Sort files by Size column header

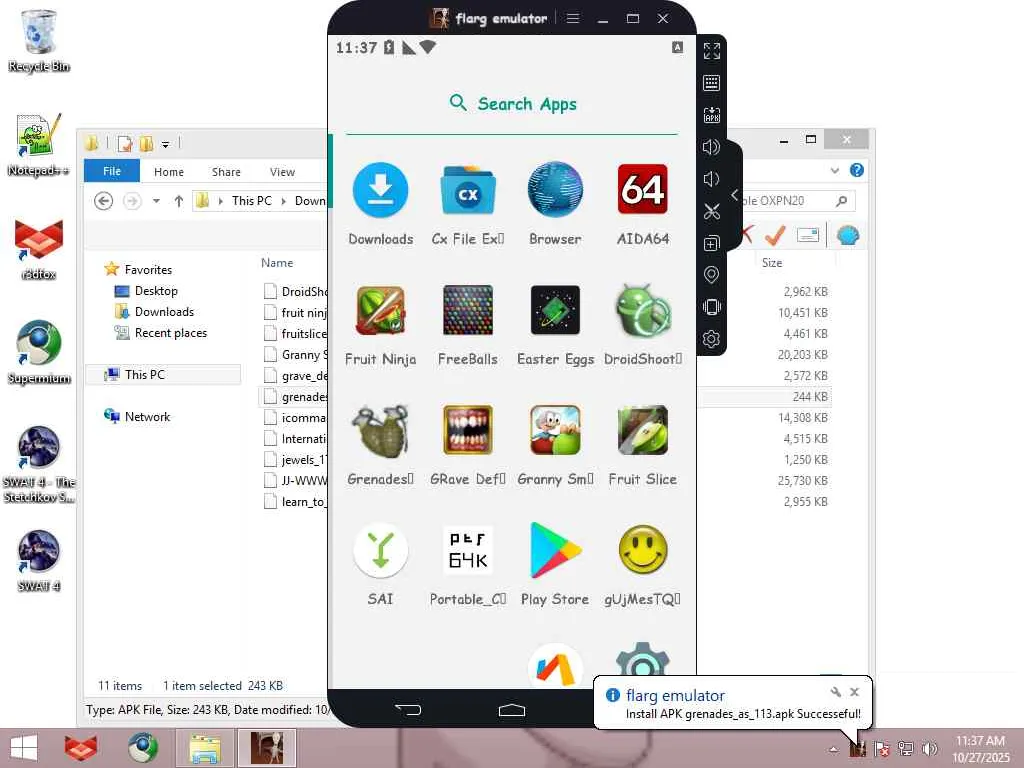pyautogui.click(x=772, y=263)
